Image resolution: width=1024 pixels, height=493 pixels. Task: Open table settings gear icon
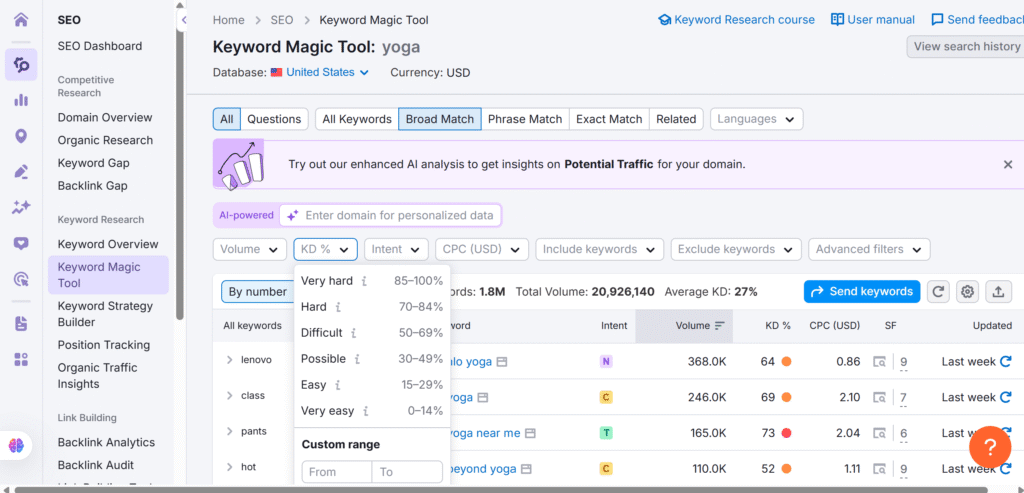pos(968,292)
